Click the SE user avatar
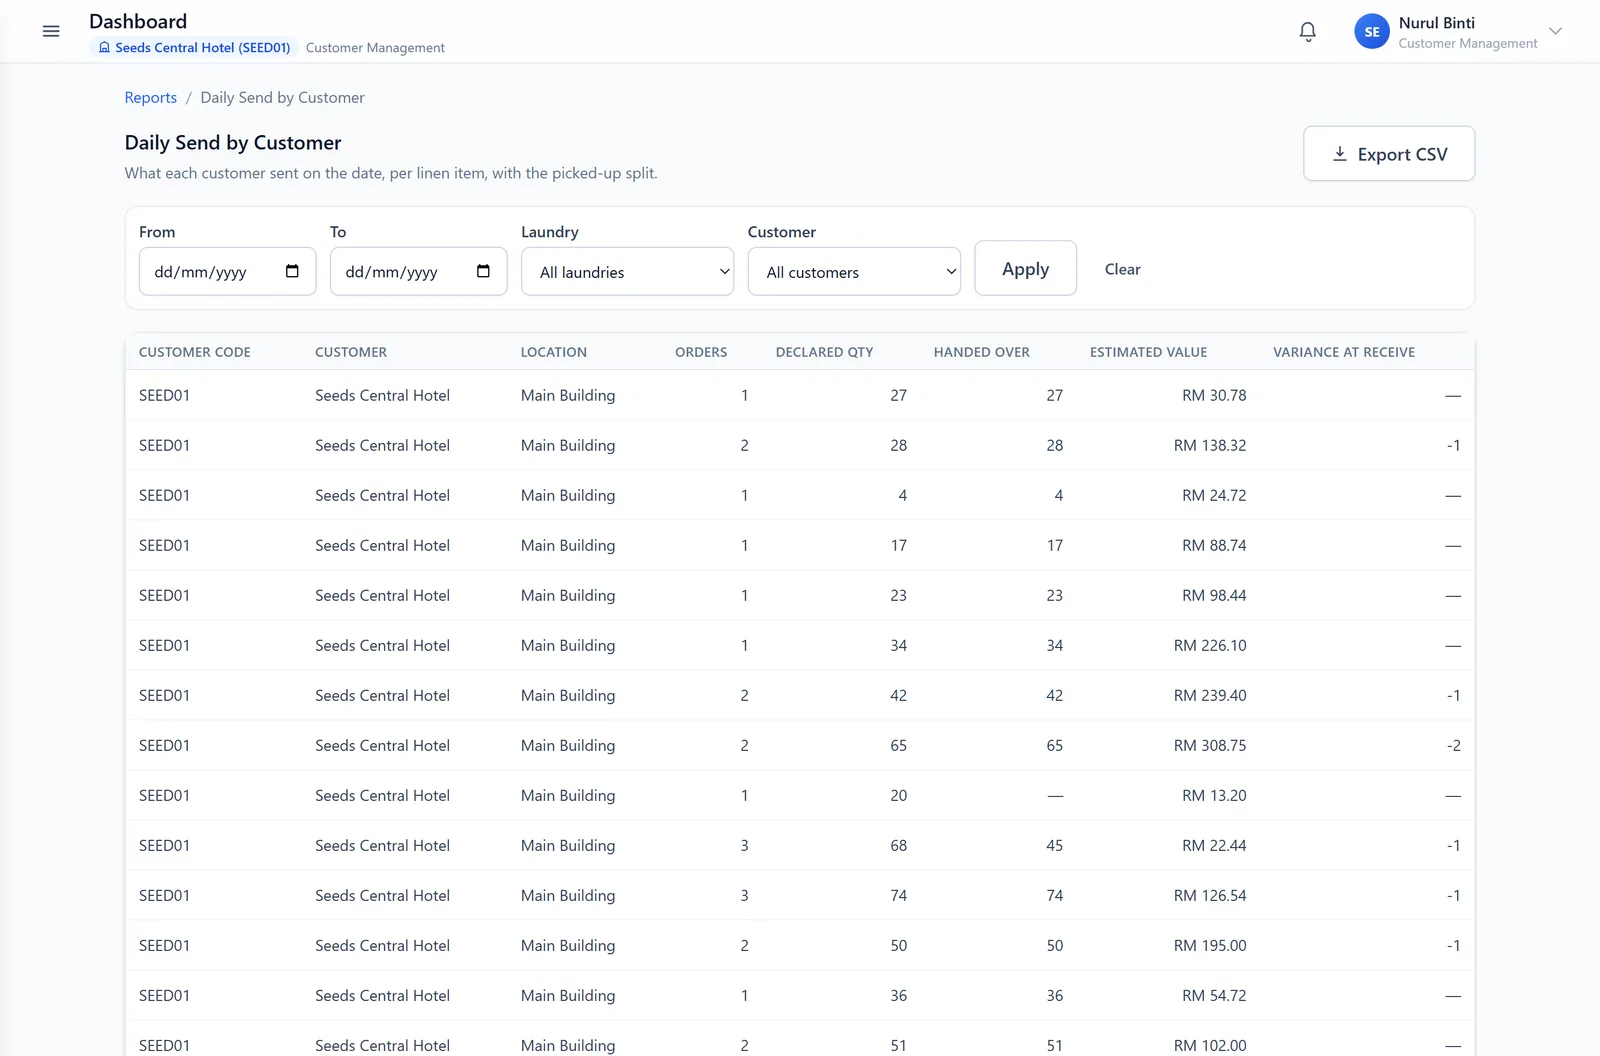This screenshot has height=1056, width=1600. pyautogui.click(x=1371, y=32)
